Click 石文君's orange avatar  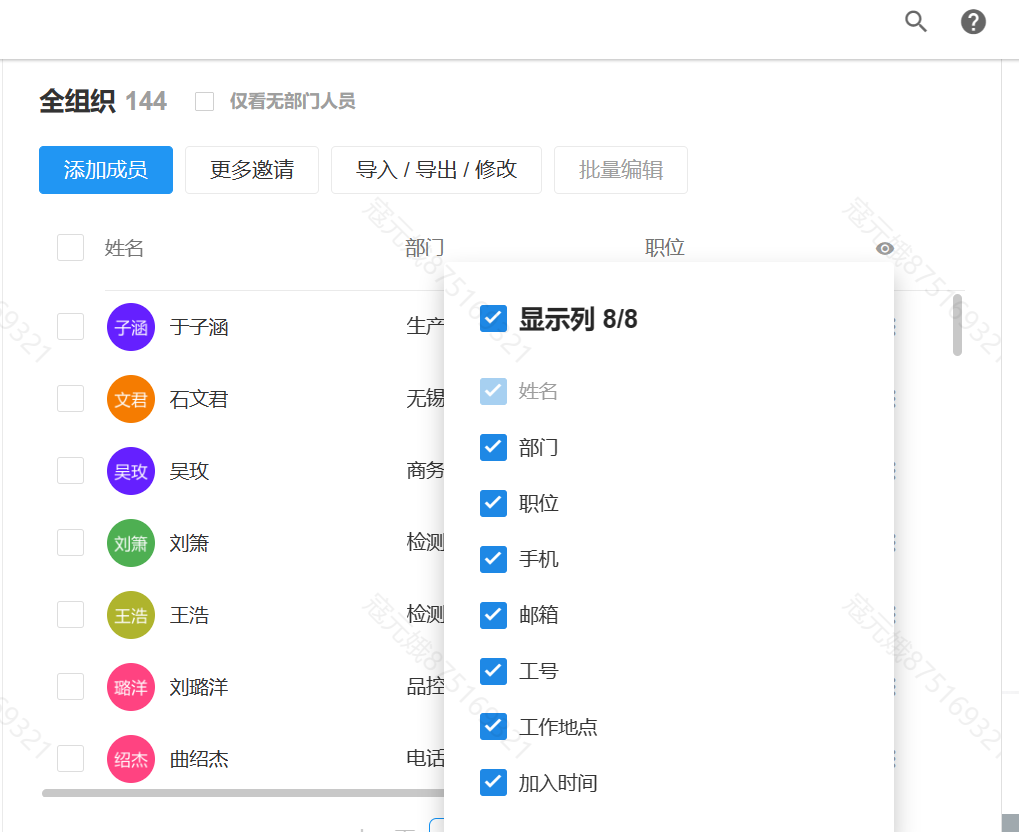pos(131,399)
